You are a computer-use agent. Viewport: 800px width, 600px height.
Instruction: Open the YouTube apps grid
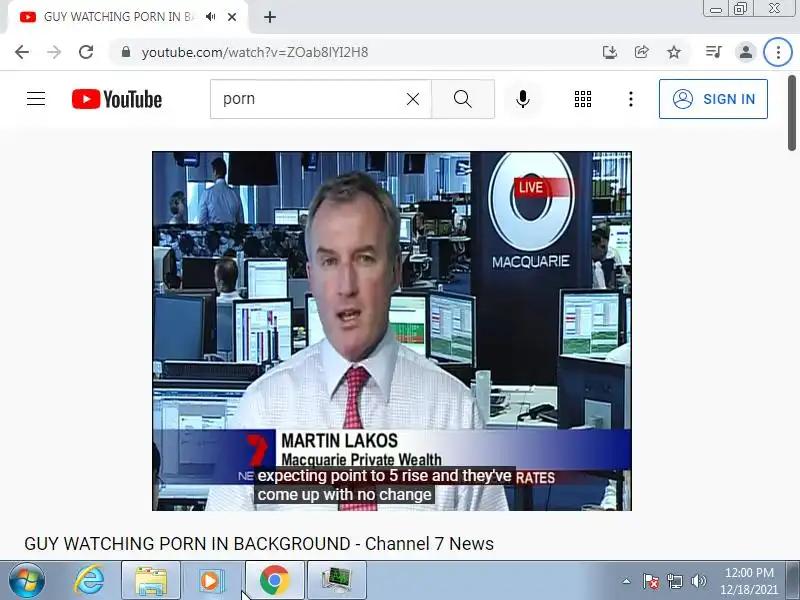click(583, 99)
